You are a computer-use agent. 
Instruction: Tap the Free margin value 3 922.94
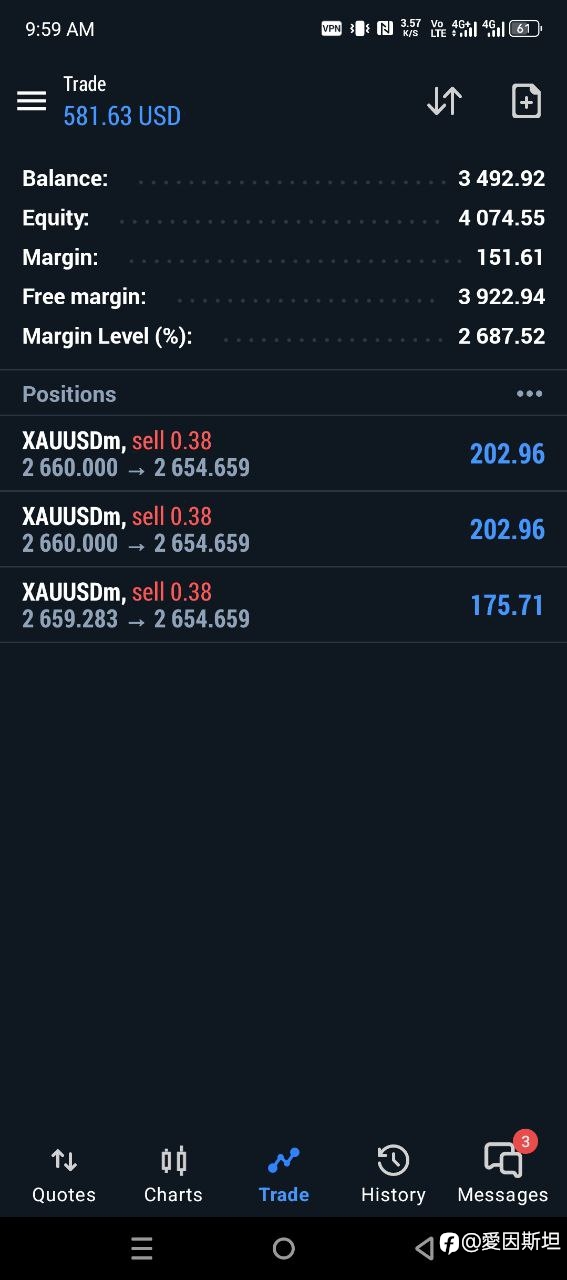coord(502,297)
